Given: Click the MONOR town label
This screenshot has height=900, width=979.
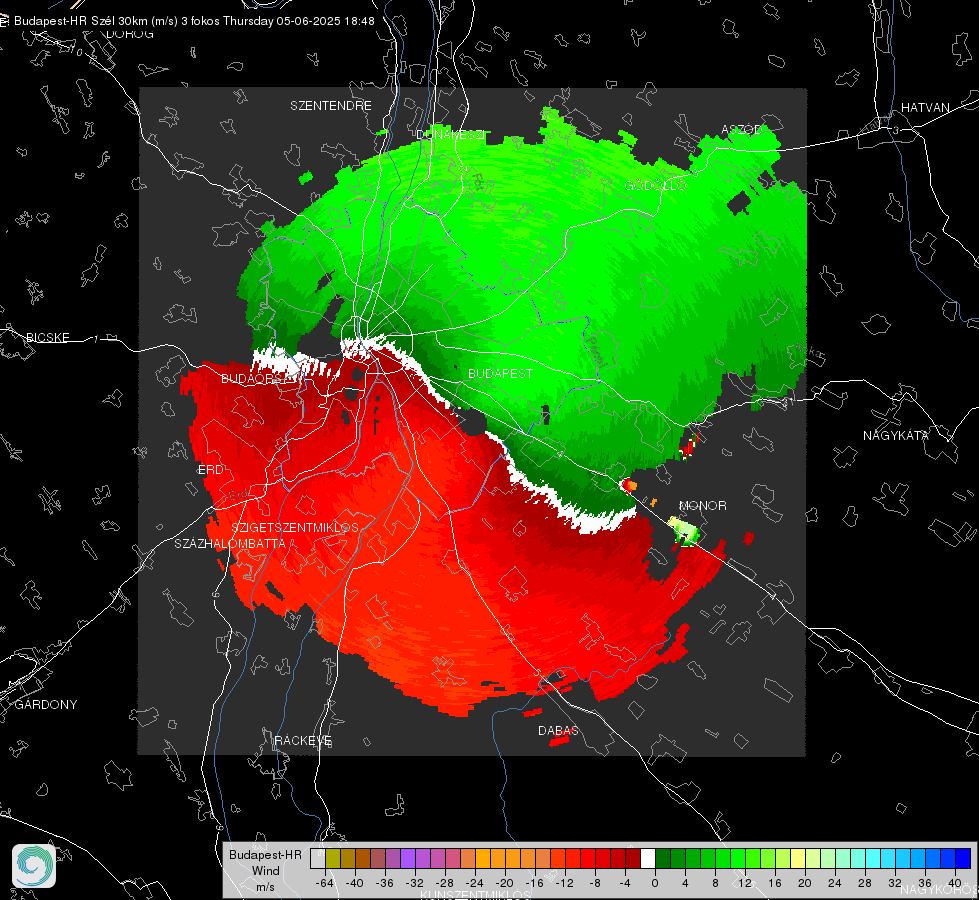Looking at the screenshot, I should [703, 505].
